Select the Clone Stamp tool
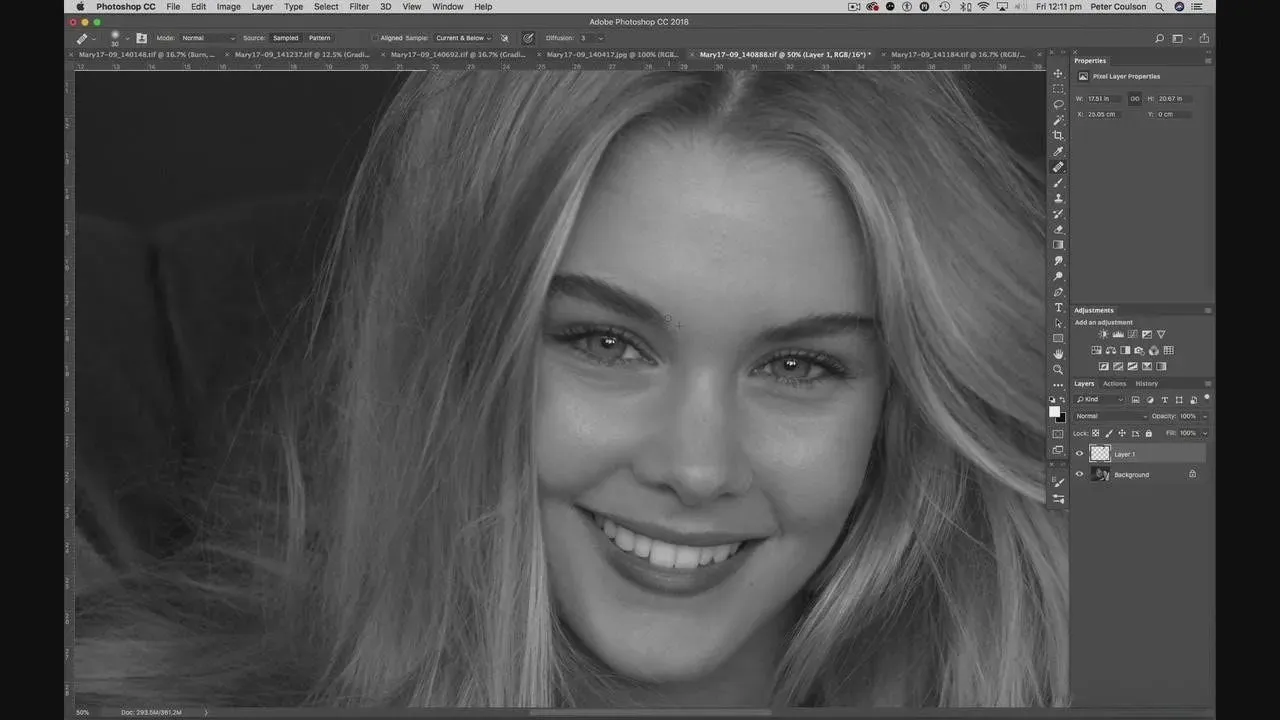1280x720 pixels. pyautogui.click(x=1058, y=198)
